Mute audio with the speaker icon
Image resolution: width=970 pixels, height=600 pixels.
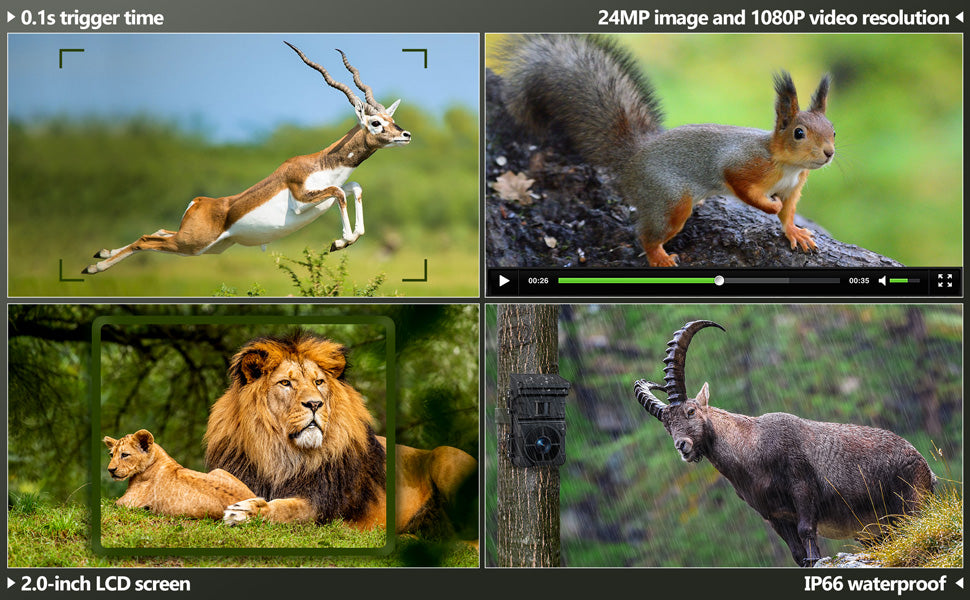(882, 281)
